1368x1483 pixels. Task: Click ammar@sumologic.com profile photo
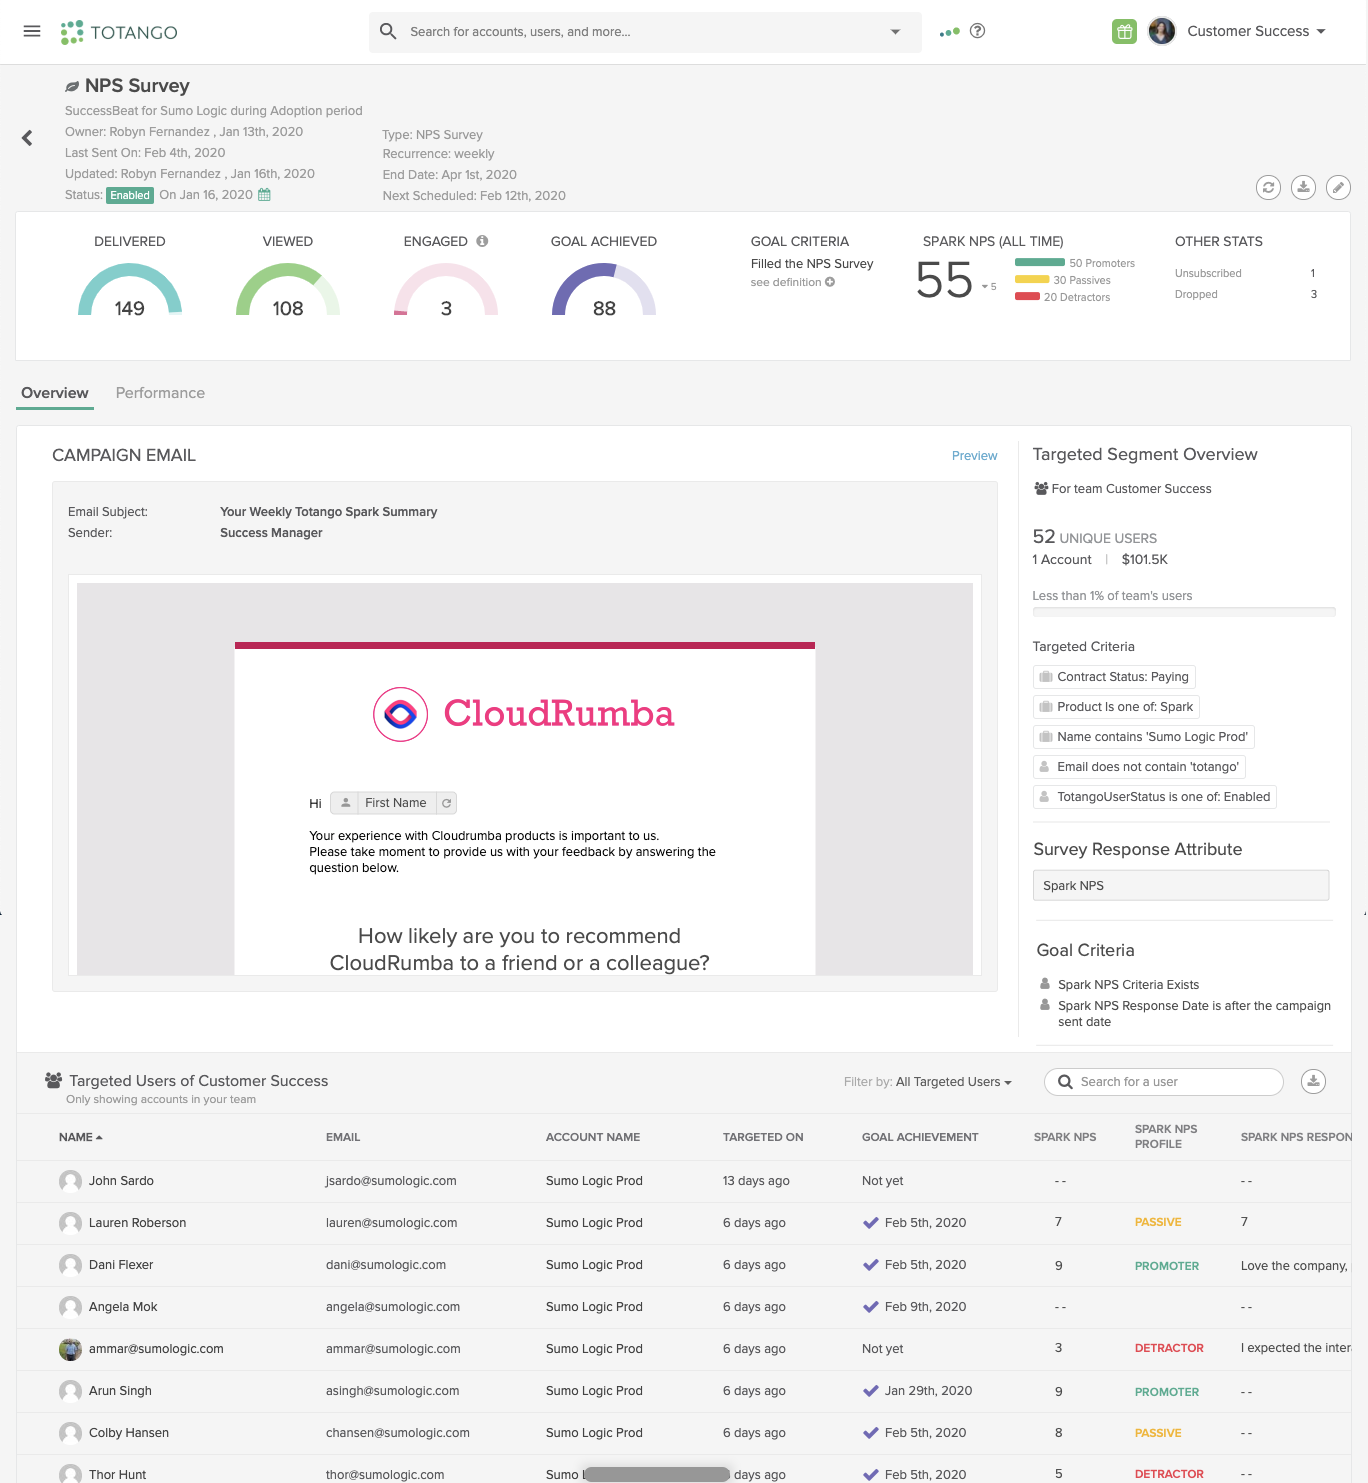[x=70, y=1349]
